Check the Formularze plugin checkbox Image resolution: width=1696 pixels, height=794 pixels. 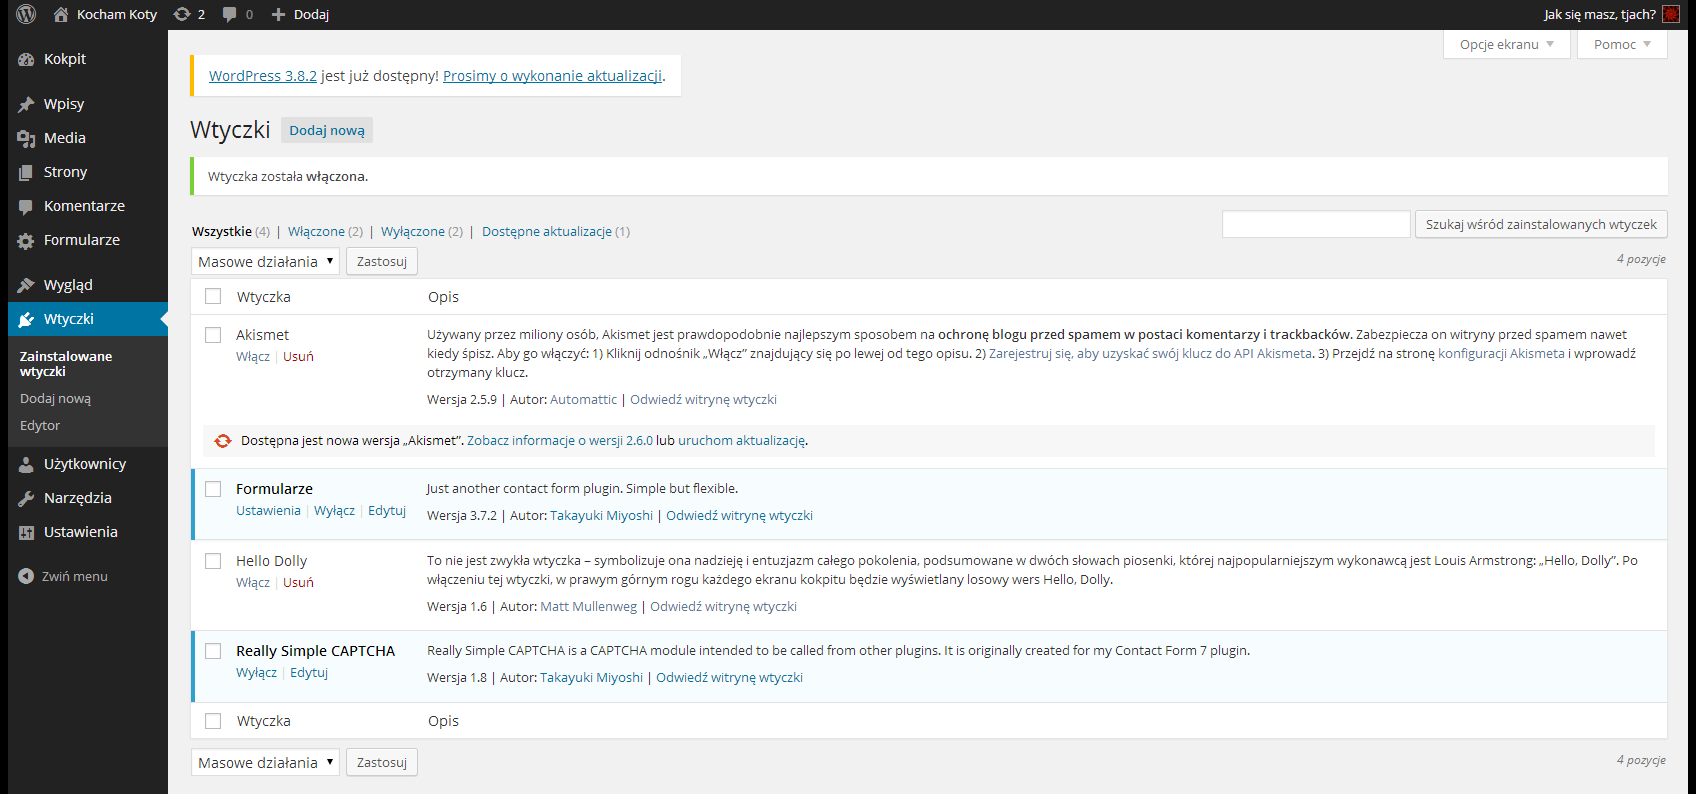[213, 489]
